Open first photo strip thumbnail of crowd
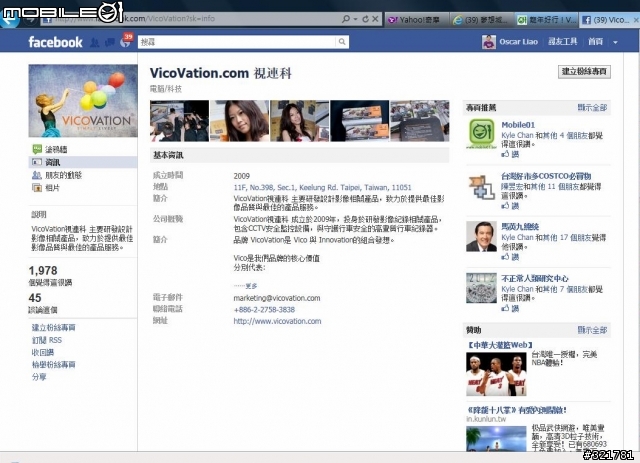 179,121
